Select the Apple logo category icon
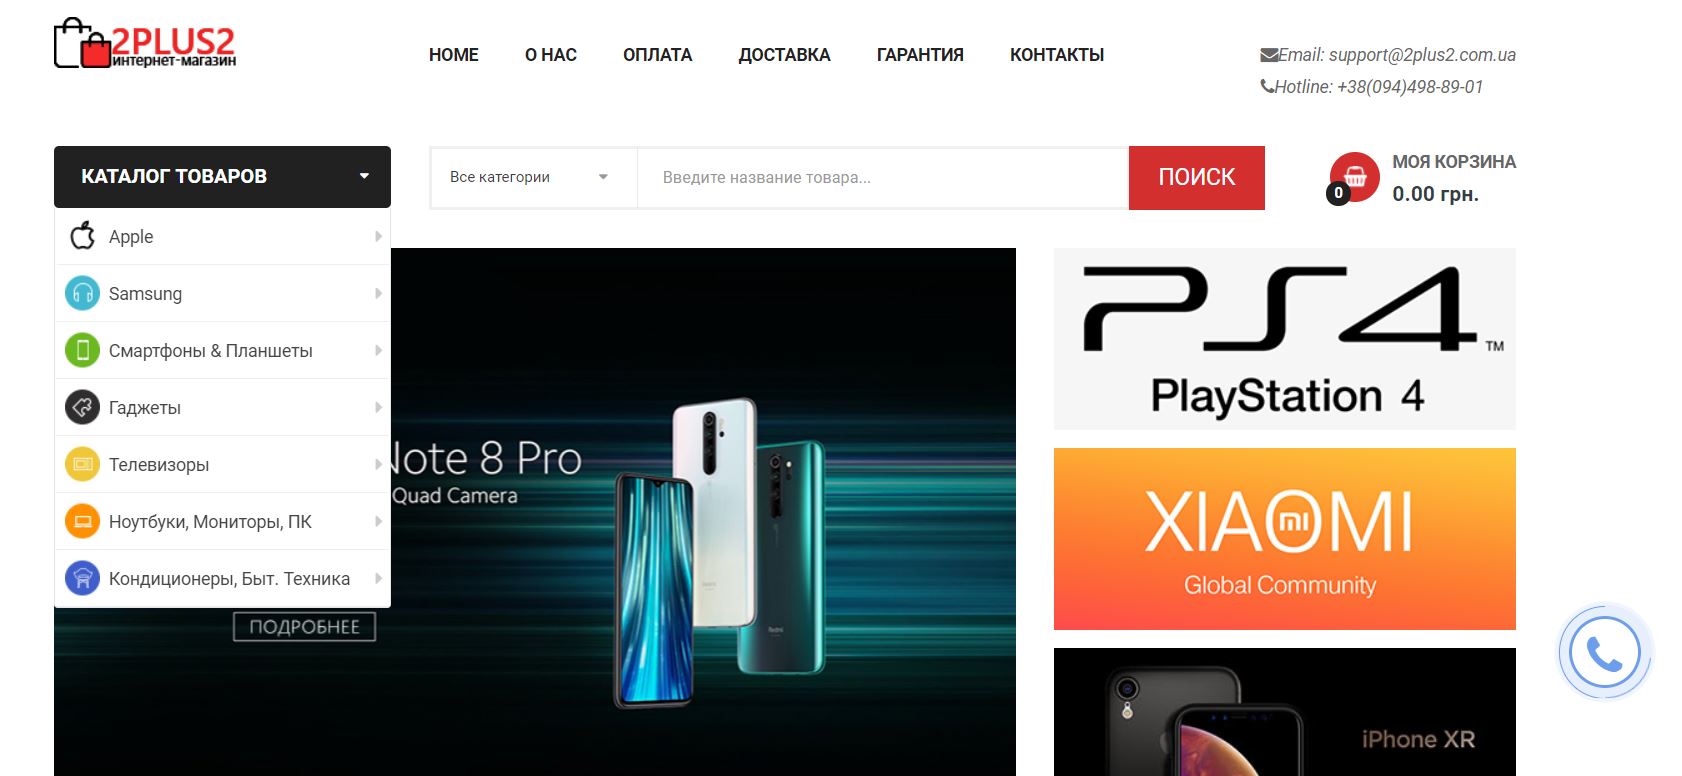Screen dimensions: 1682x776 click(82, 236)
